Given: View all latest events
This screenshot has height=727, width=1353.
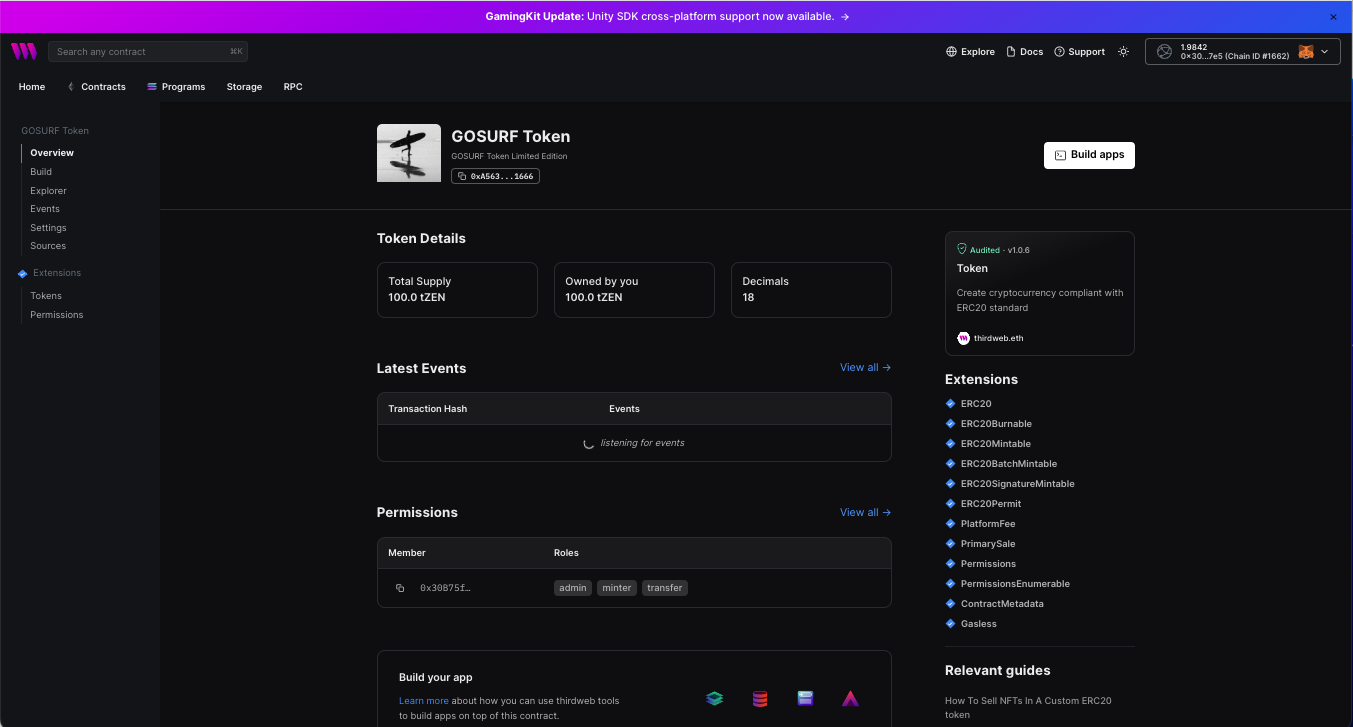Looking at the screenshot, I should click(865, 368).
